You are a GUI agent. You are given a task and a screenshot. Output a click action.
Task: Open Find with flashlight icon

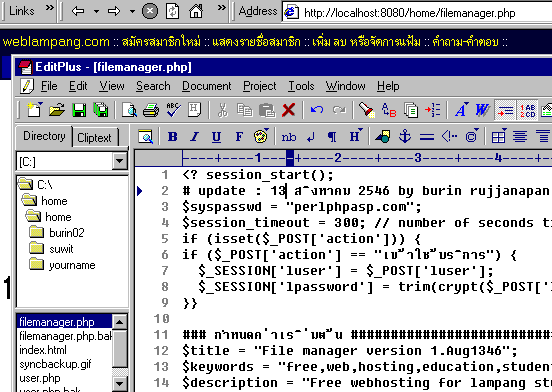coord(366,110)
